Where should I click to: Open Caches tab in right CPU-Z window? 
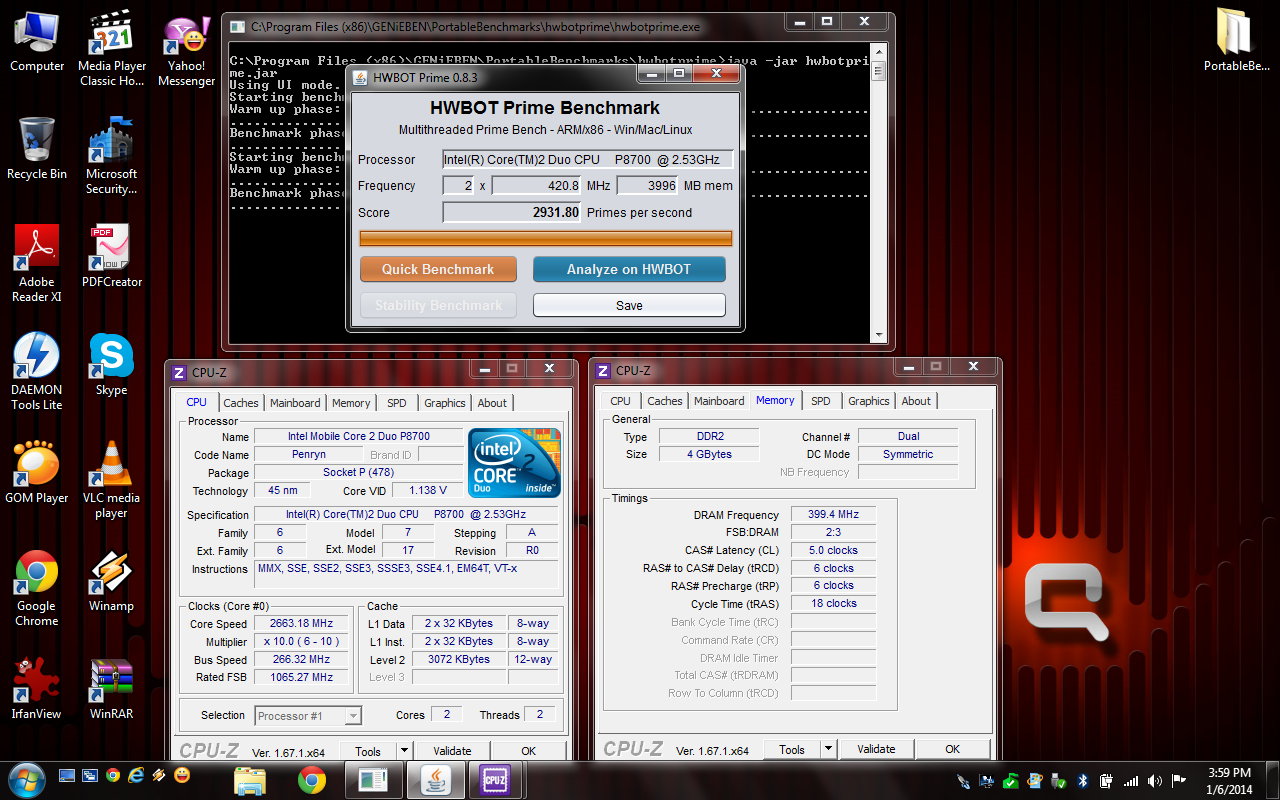pos(665,401)
